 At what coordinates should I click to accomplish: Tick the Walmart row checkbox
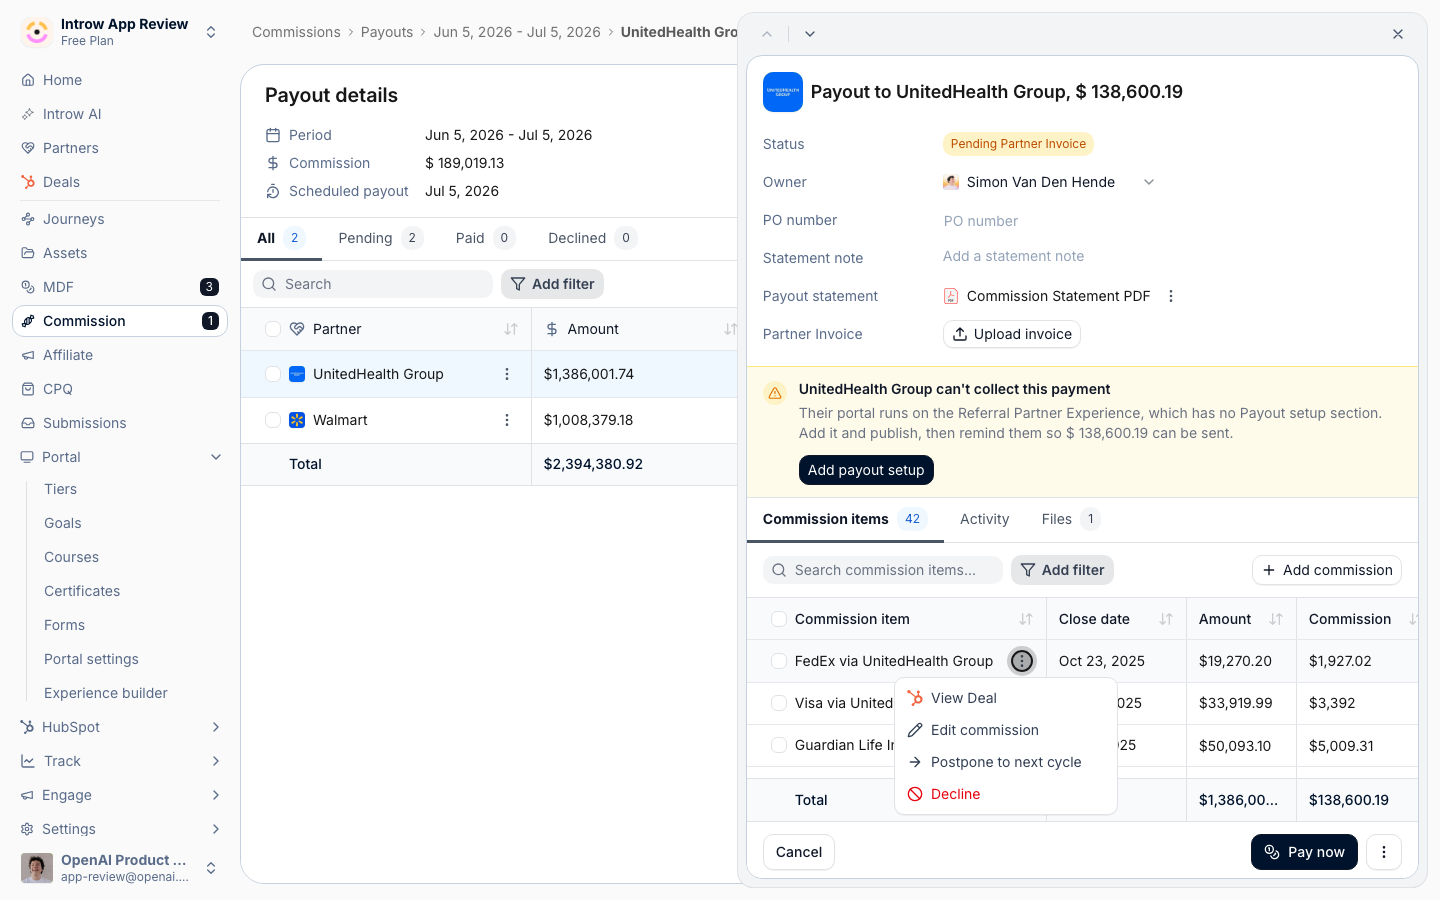(x=273, y=420)
